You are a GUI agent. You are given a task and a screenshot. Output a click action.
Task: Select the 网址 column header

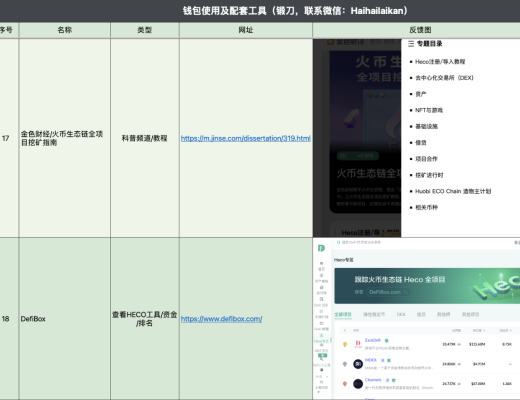(246, 30)
